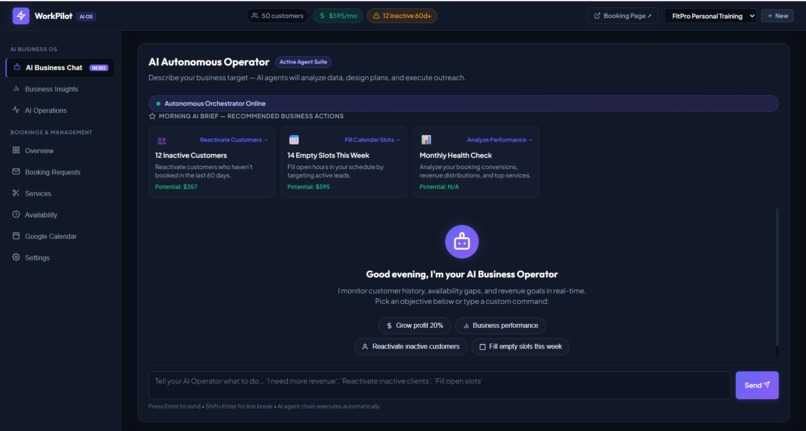Click the WorkPilot lightning logo icon
Viewport: 806px width, 431px height.
21,16
